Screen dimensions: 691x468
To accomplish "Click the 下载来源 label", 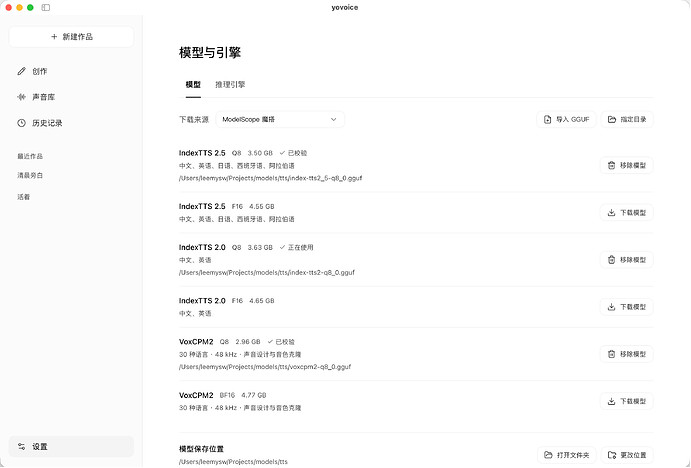I will pyautogui.click(x=194, y=119).
